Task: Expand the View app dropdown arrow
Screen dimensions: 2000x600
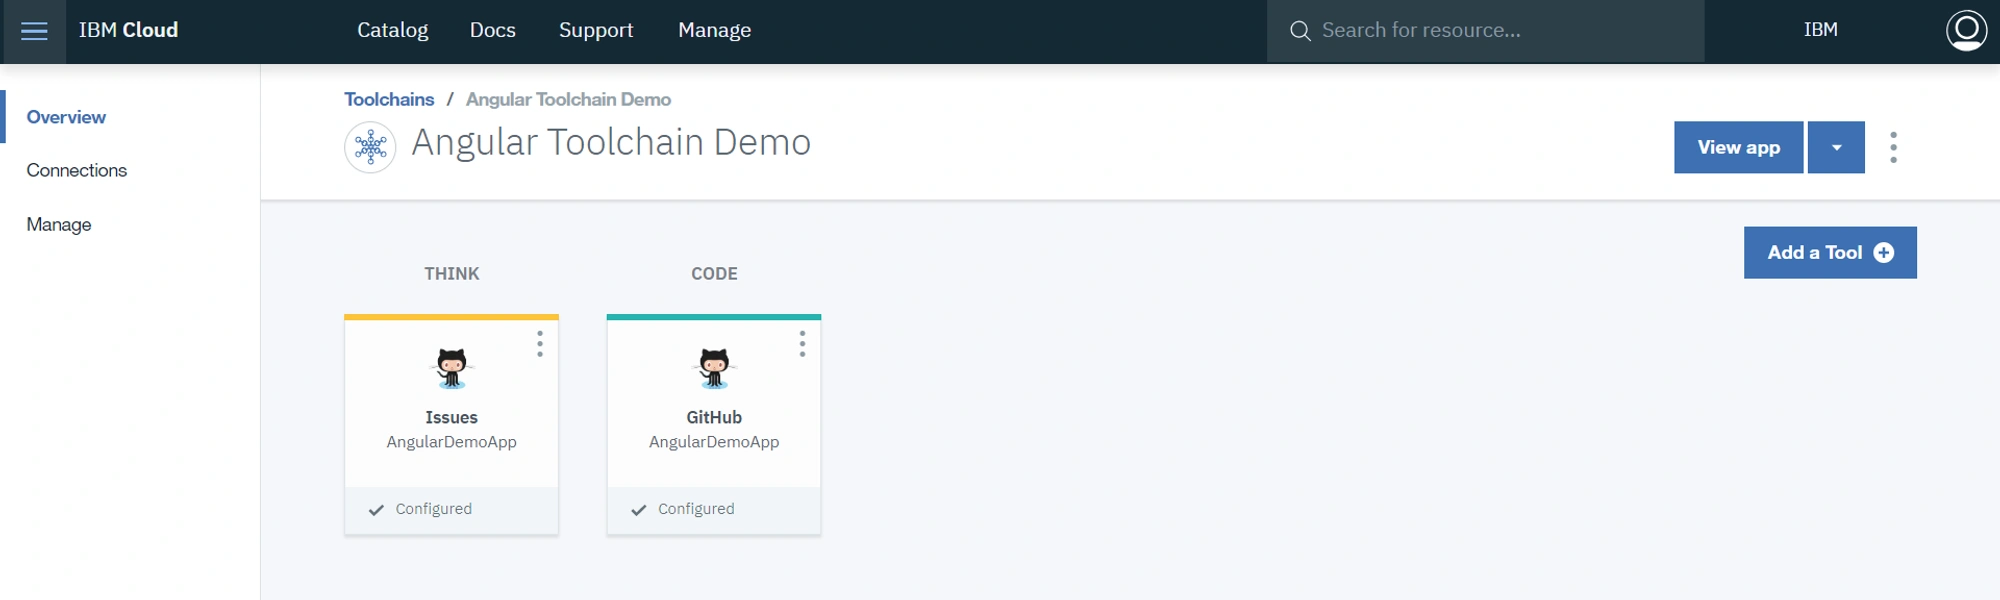Action: [1836, 147]
